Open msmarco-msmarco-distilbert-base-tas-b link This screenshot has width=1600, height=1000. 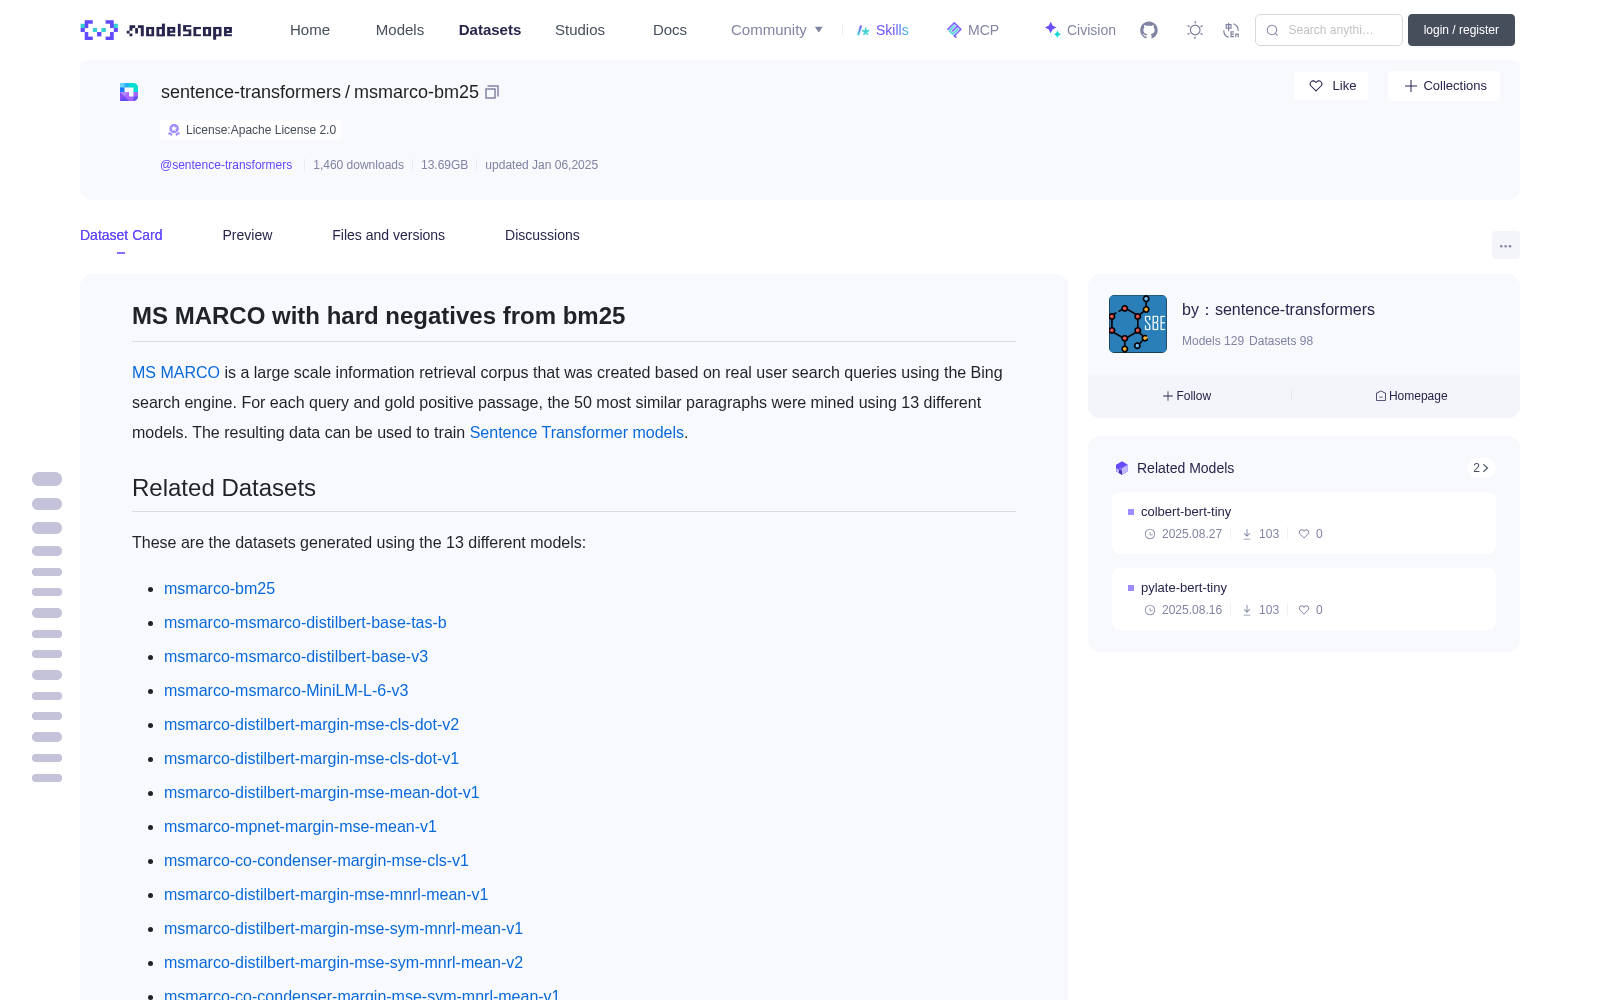click(x=305, y=623)
